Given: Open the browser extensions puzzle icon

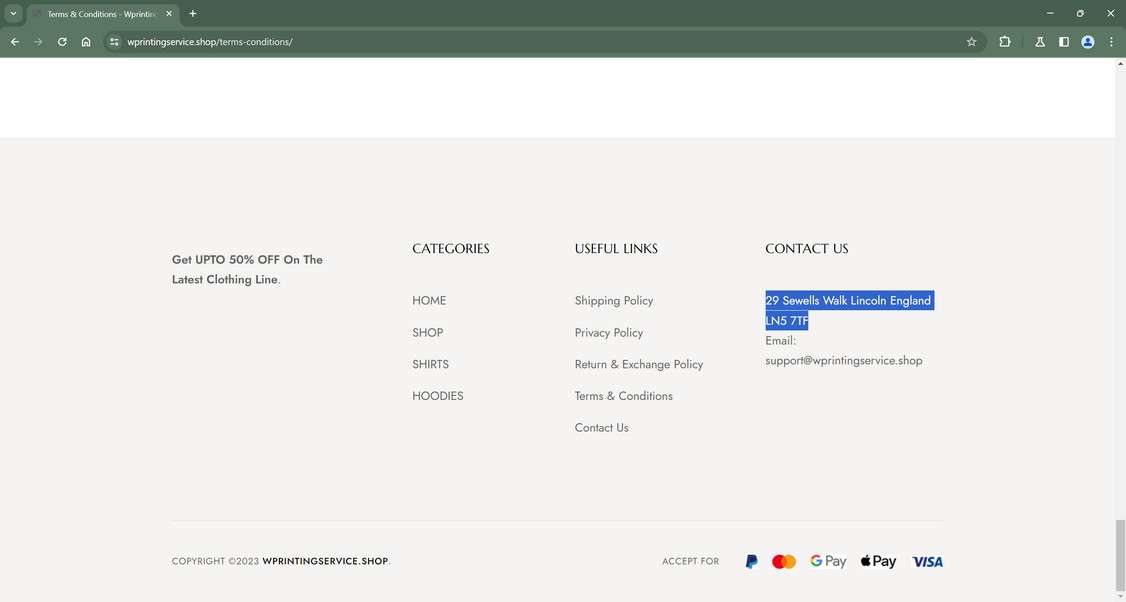Looking at the screenshot, I should [1004, 42].
